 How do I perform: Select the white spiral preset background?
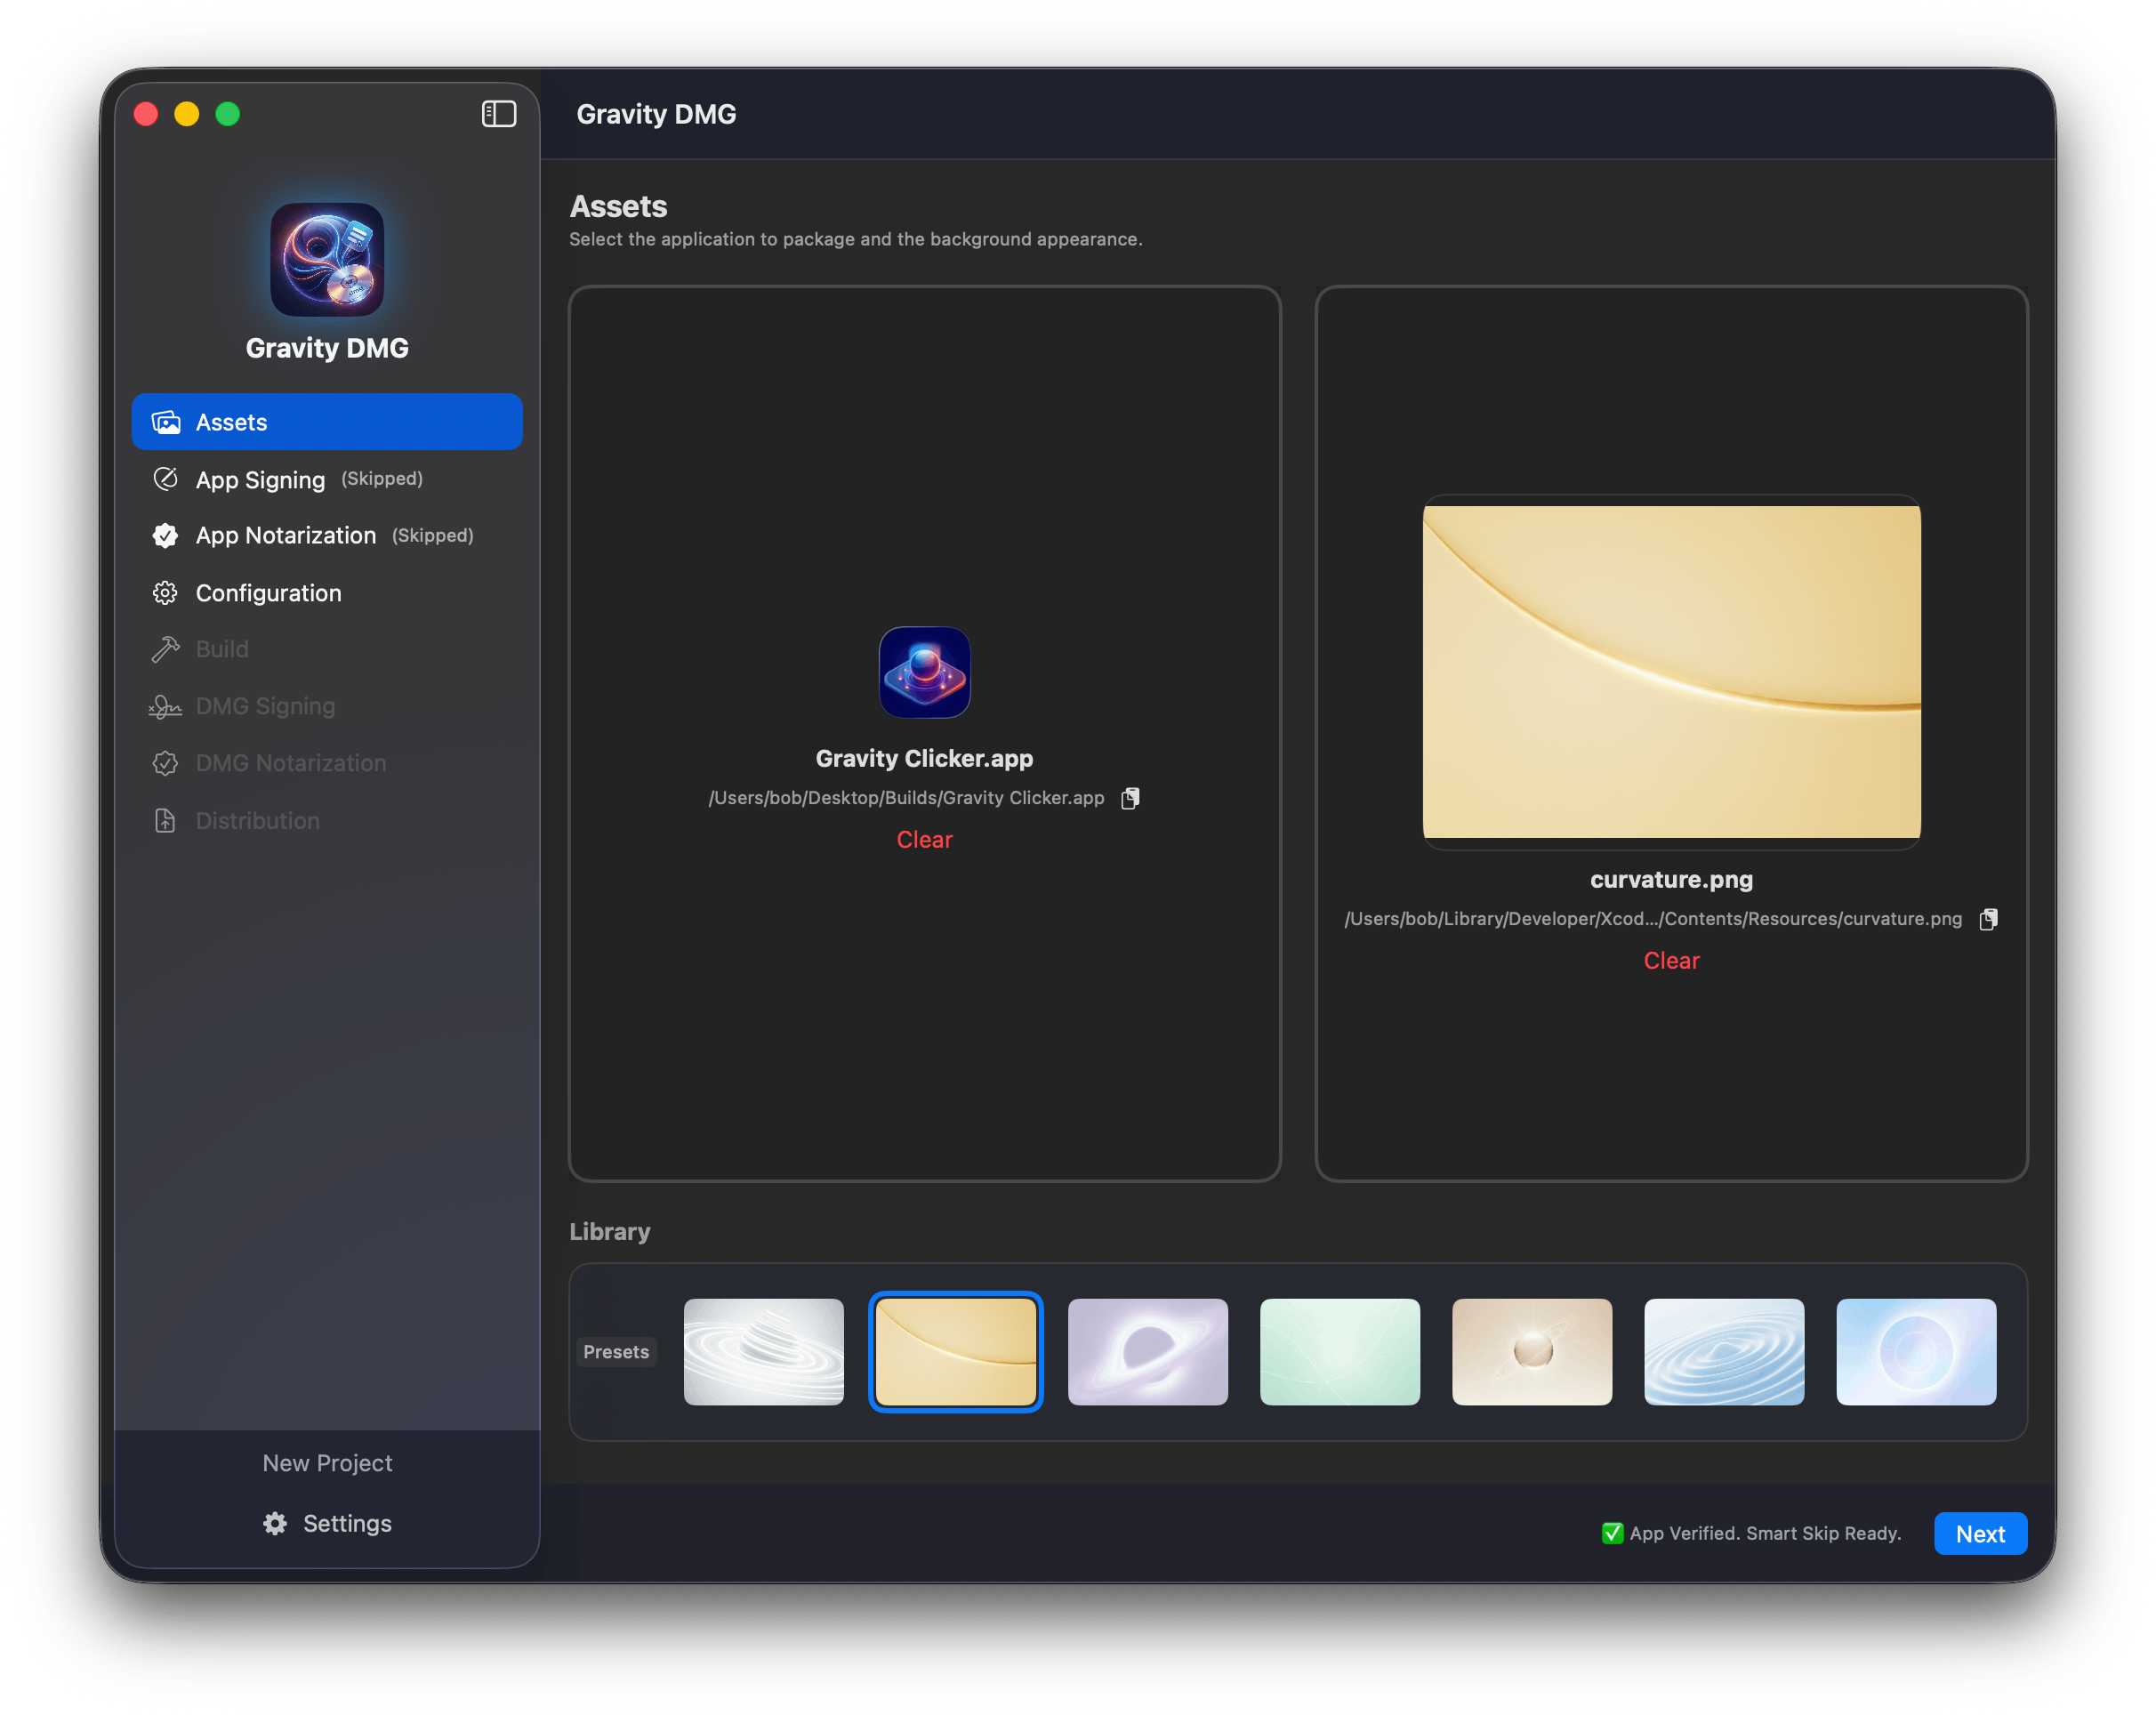click(763, 1352)
